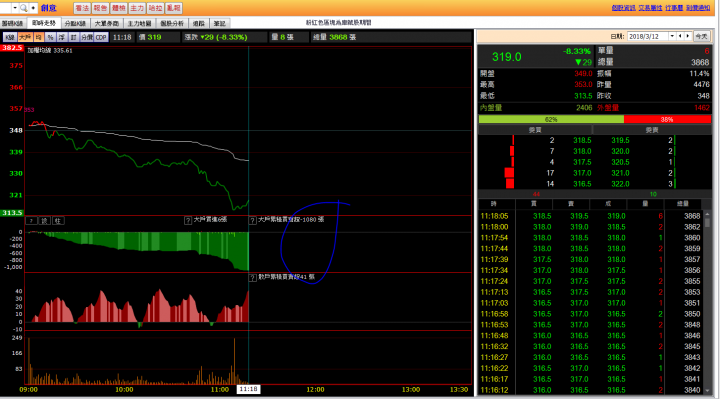
Task: Switch to the 即時走勢 tab
Action: click(x=44, y=23)
